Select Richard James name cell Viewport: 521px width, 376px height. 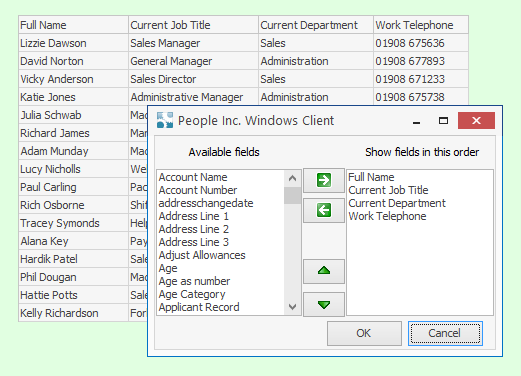click(73, 133)
